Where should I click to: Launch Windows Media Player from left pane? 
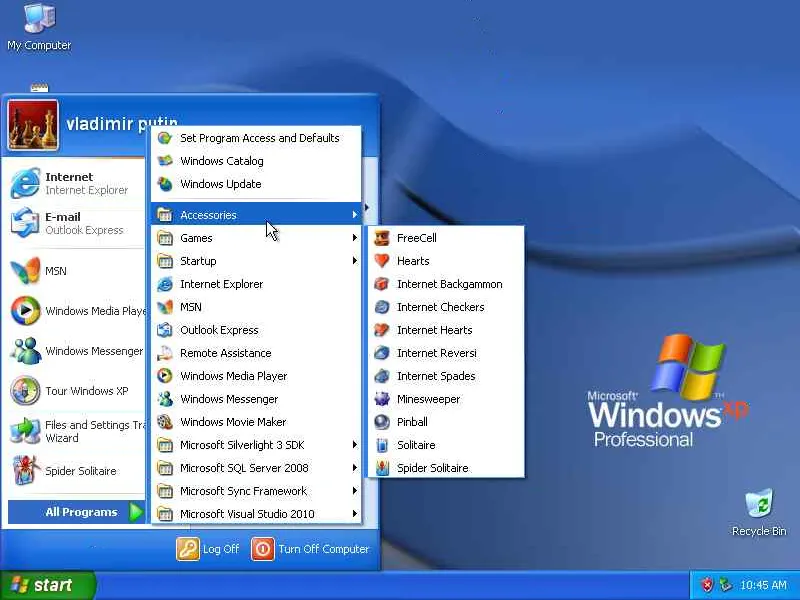pos(77,311)
